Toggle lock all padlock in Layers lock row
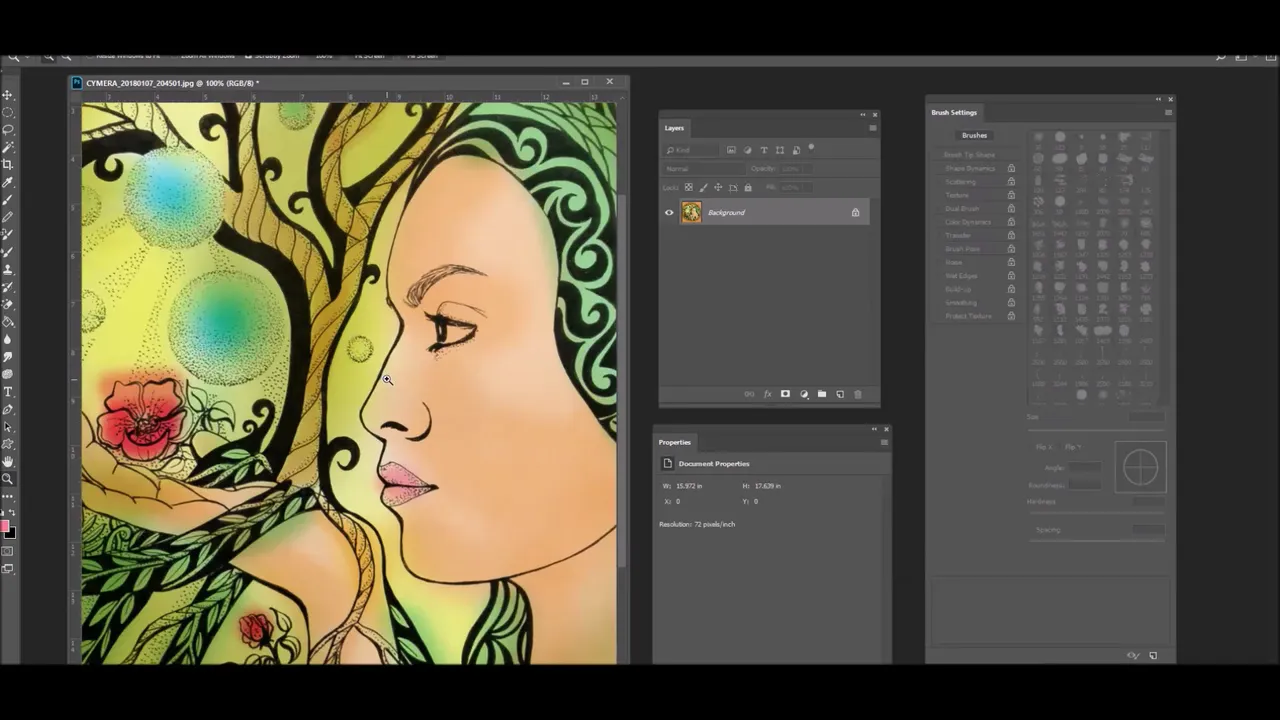 (748, 187)
